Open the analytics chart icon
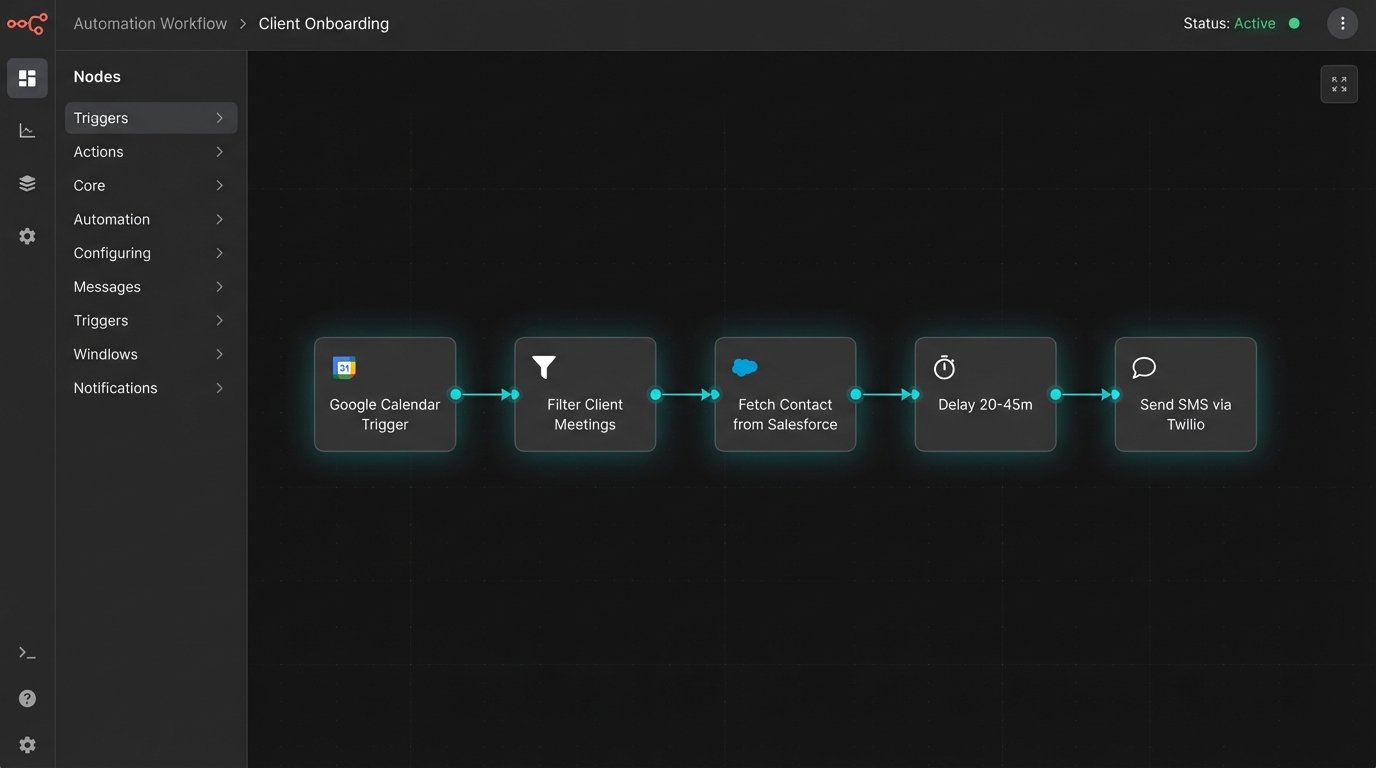The height and width of the screenshot is (768, 1376). coord(27,131)
